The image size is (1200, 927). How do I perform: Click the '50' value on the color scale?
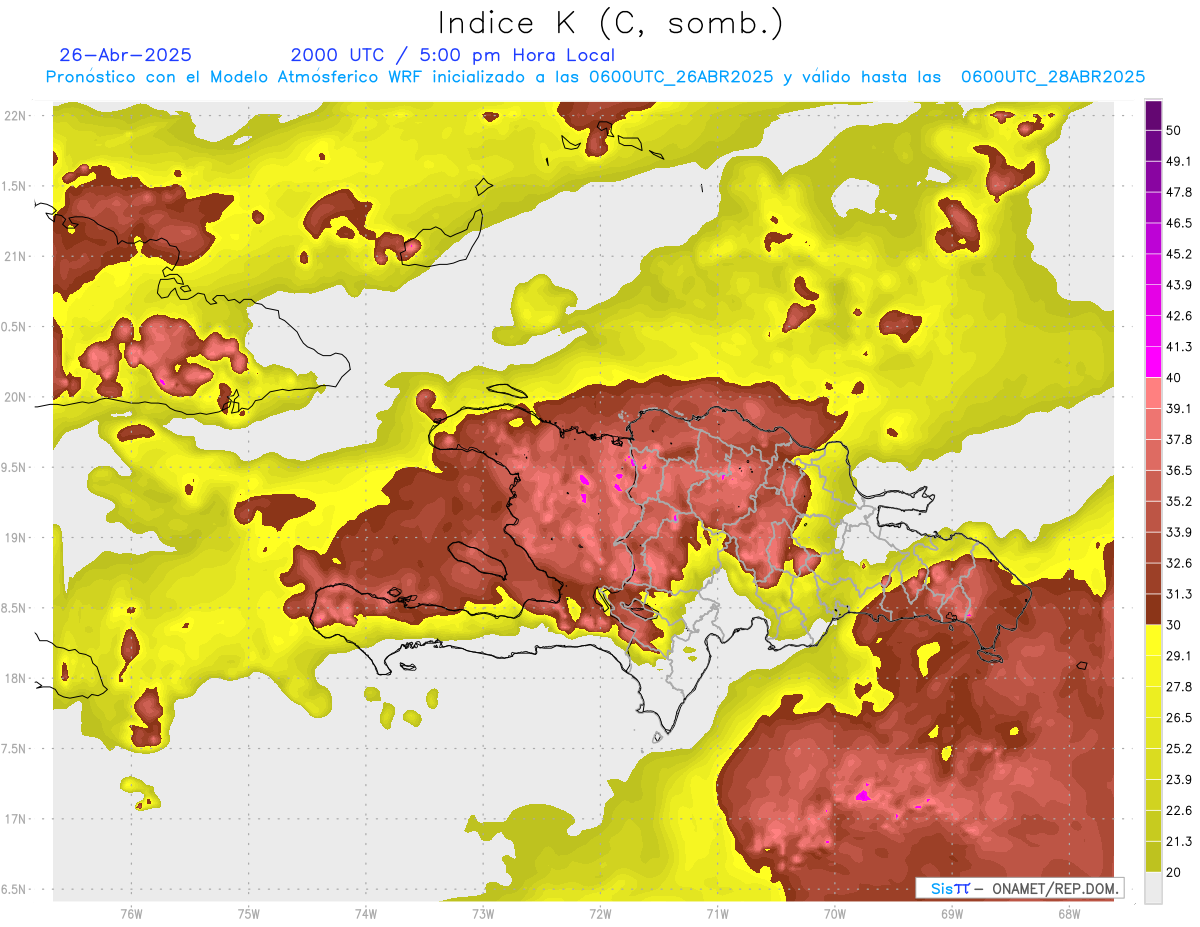coord(1174,130)
